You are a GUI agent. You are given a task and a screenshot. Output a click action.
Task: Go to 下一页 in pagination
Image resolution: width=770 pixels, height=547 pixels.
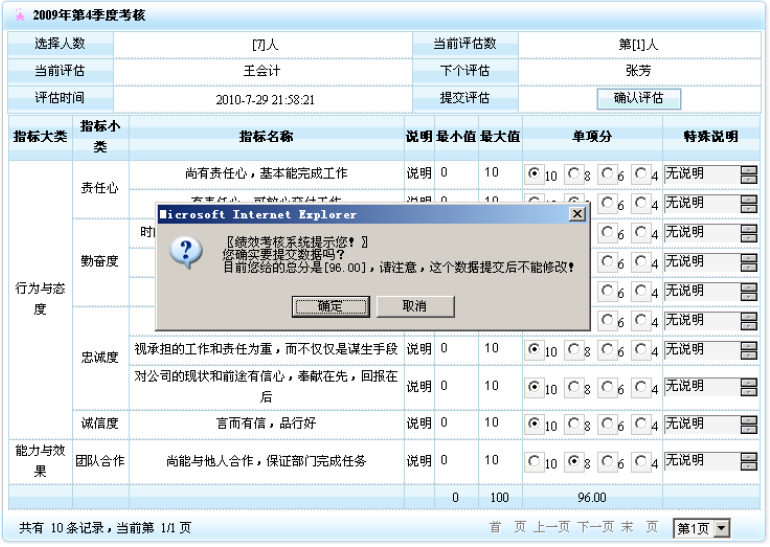[x=596, y=527]
